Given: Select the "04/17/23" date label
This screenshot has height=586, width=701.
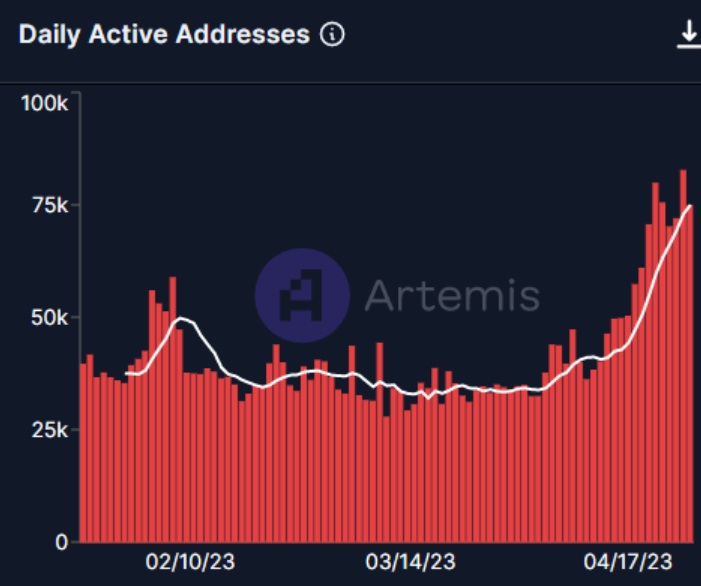Looking at the screenshot, I should 628,562.
